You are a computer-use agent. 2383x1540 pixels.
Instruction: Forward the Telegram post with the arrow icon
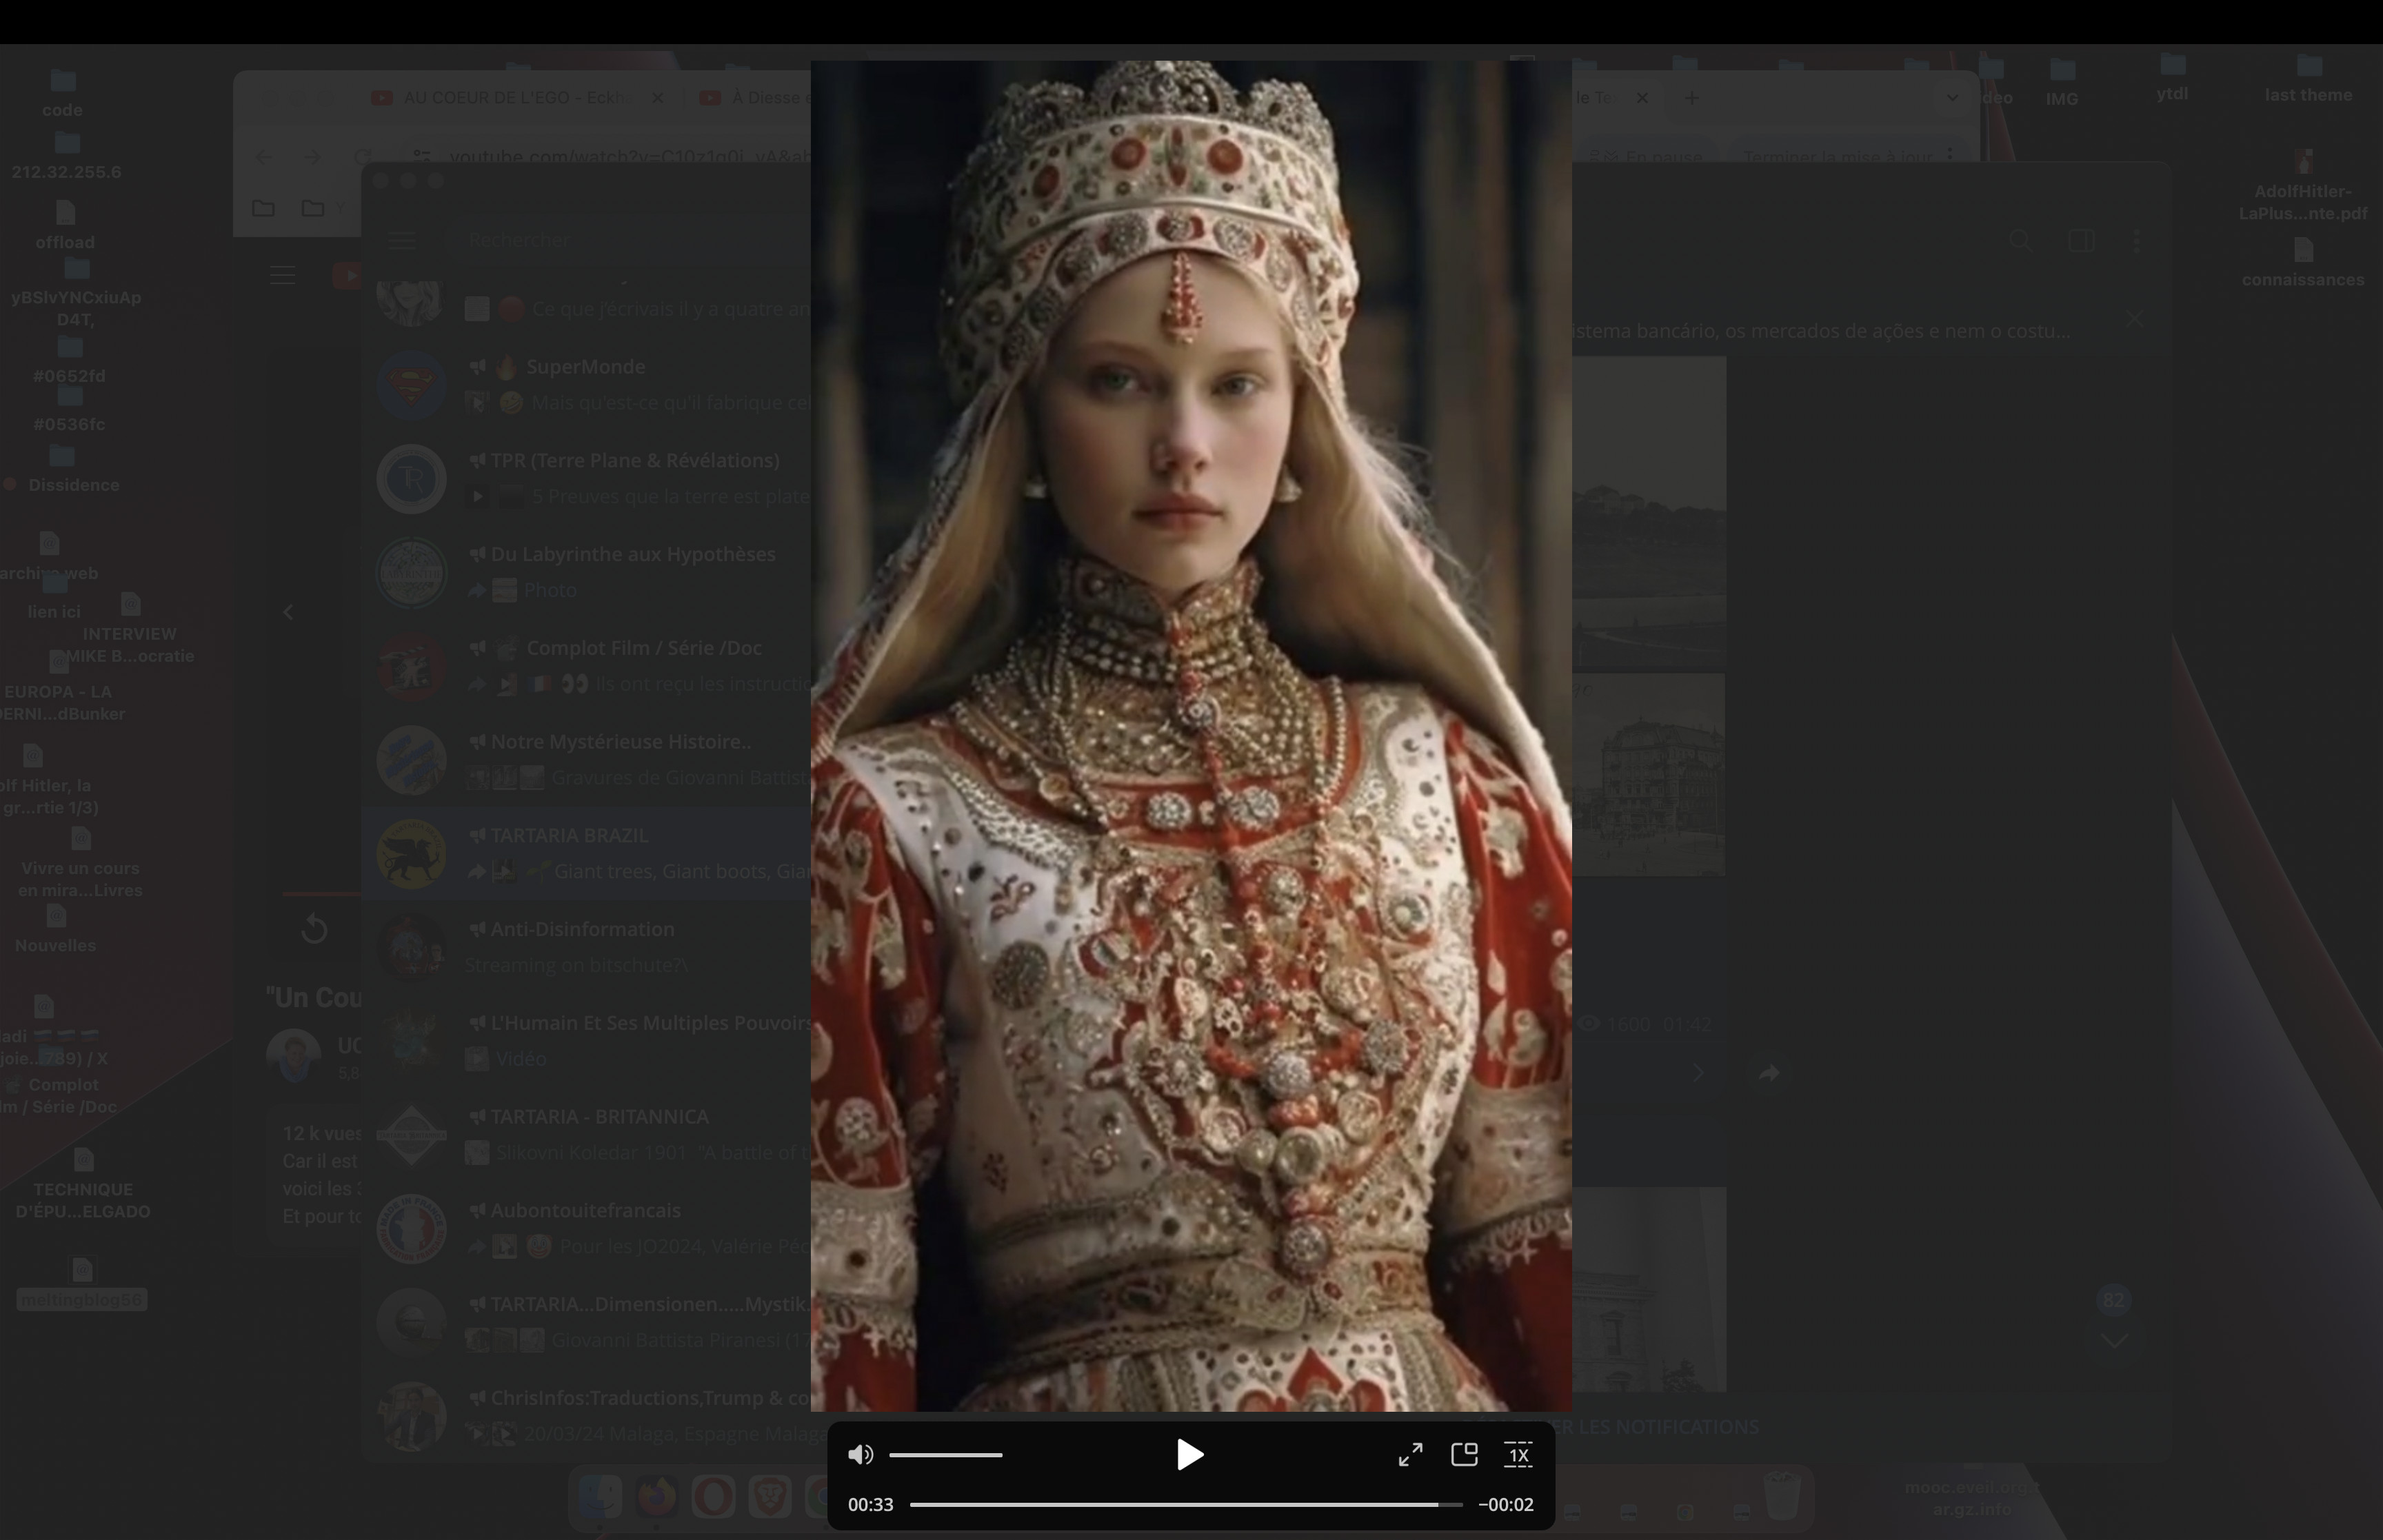pyautogui.click(x=1769, y=1073)
